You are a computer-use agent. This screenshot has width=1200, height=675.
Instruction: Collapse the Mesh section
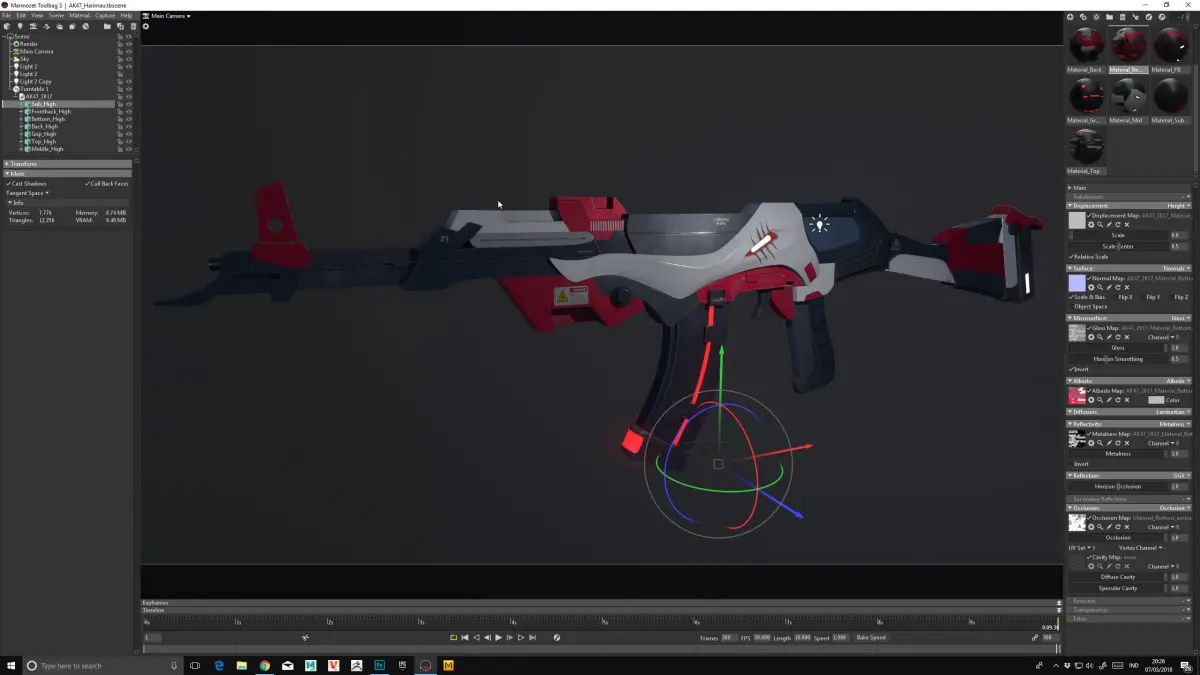click(x=67, y=174)
